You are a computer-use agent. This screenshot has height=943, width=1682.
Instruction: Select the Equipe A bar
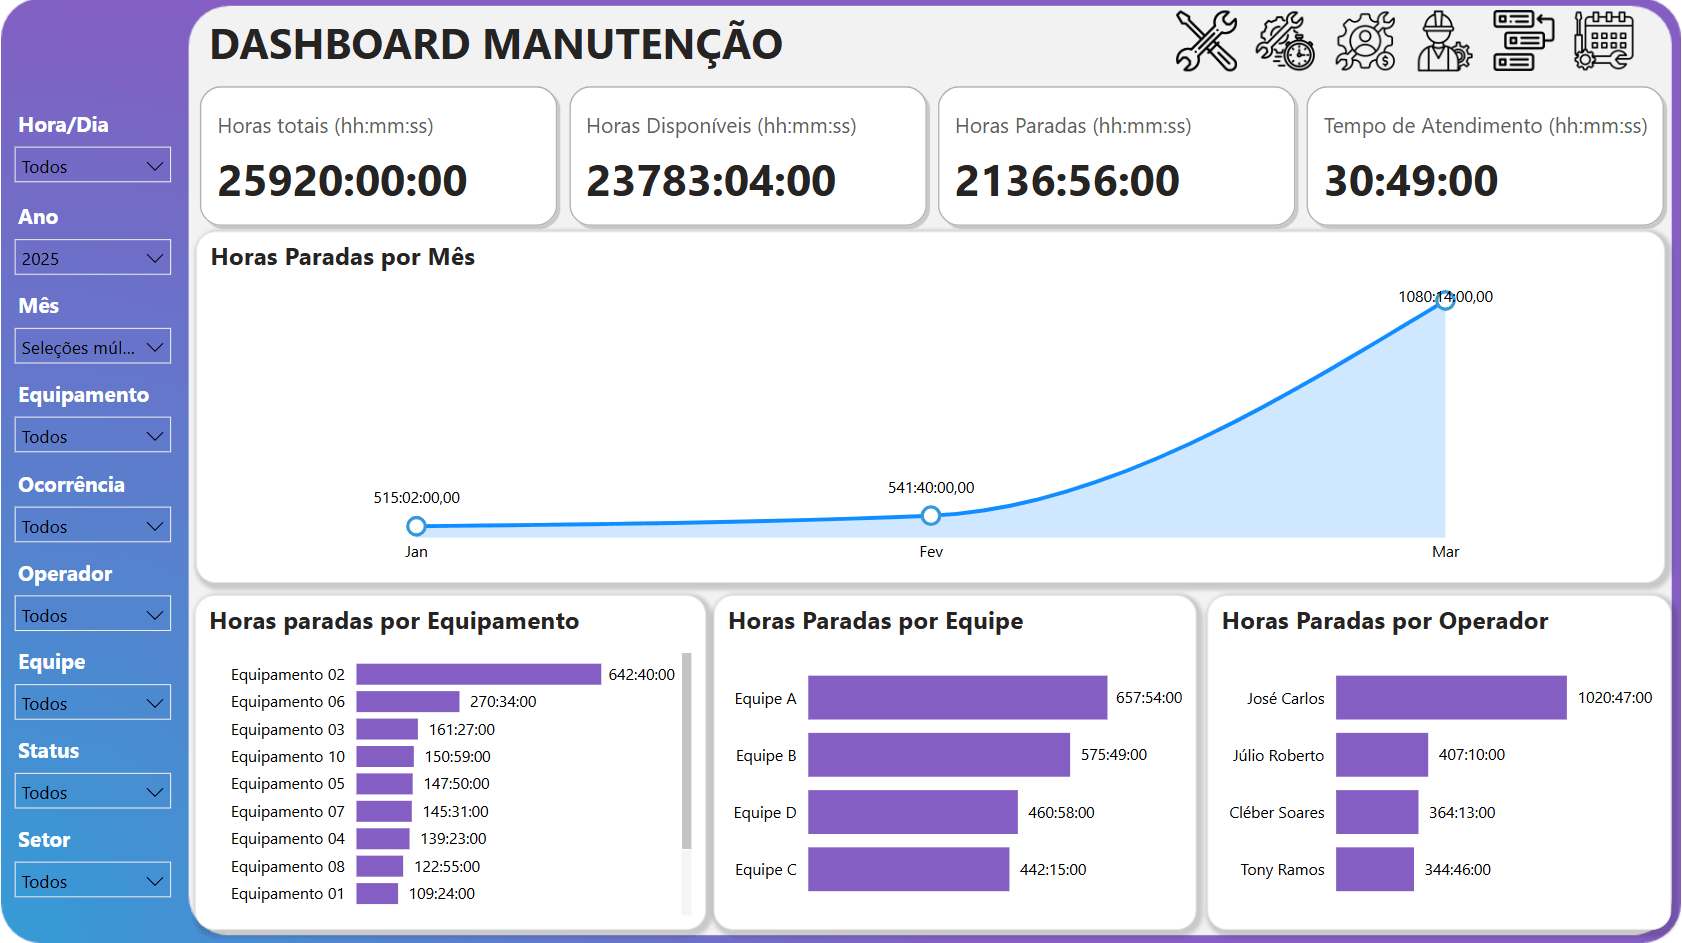958,698
